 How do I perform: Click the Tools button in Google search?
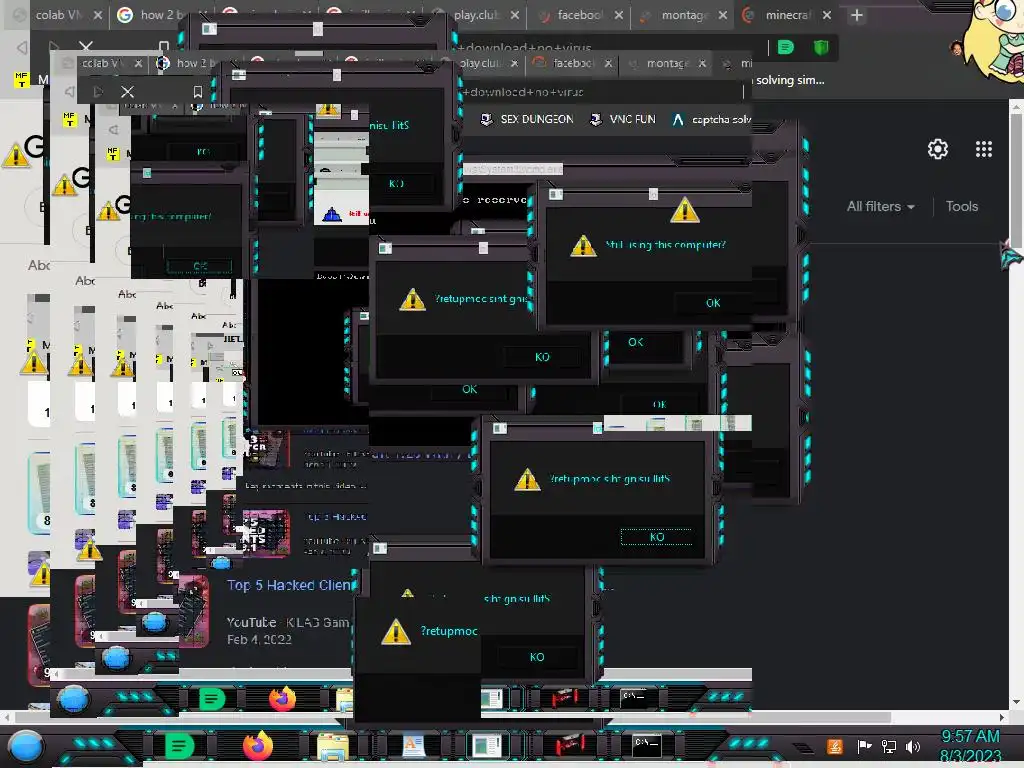point(961,206)
